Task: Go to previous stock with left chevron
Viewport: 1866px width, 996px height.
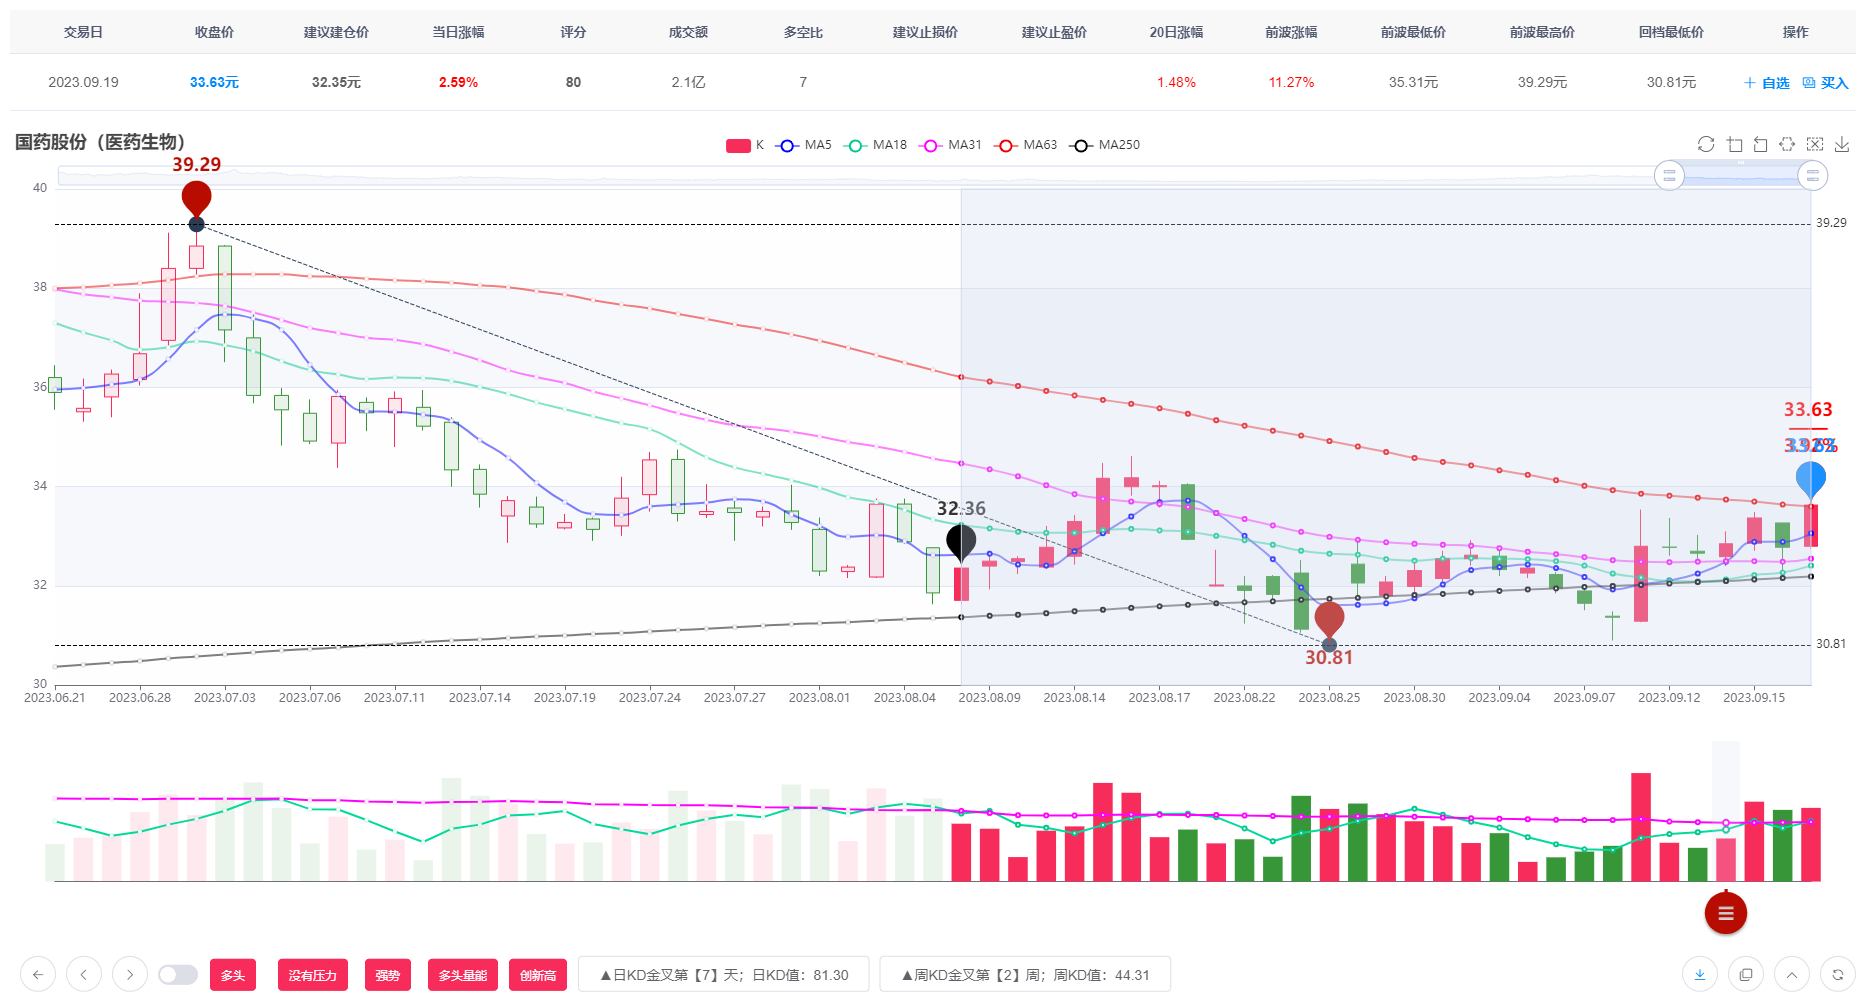Action: pyautogui.click(x=84, y=974)
